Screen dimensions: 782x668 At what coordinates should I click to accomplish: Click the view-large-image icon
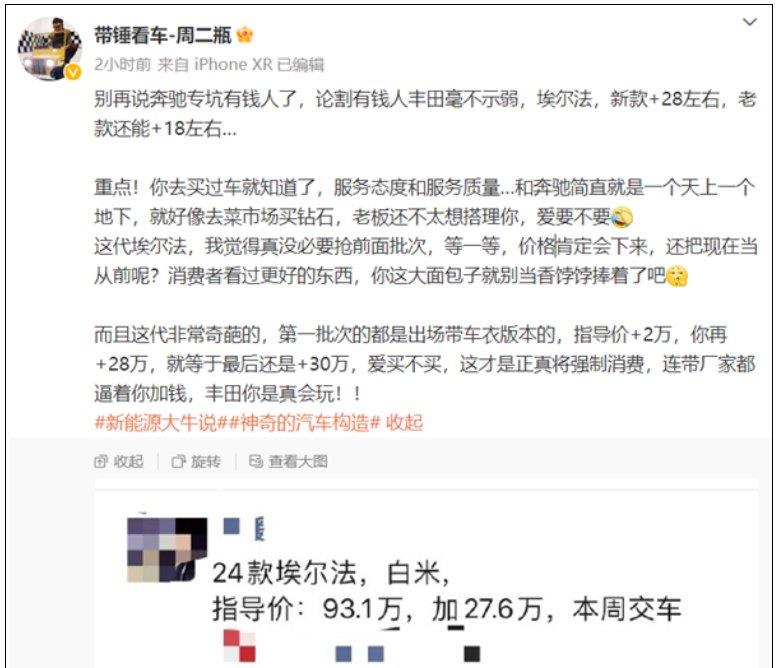click(x=256, y=461)
